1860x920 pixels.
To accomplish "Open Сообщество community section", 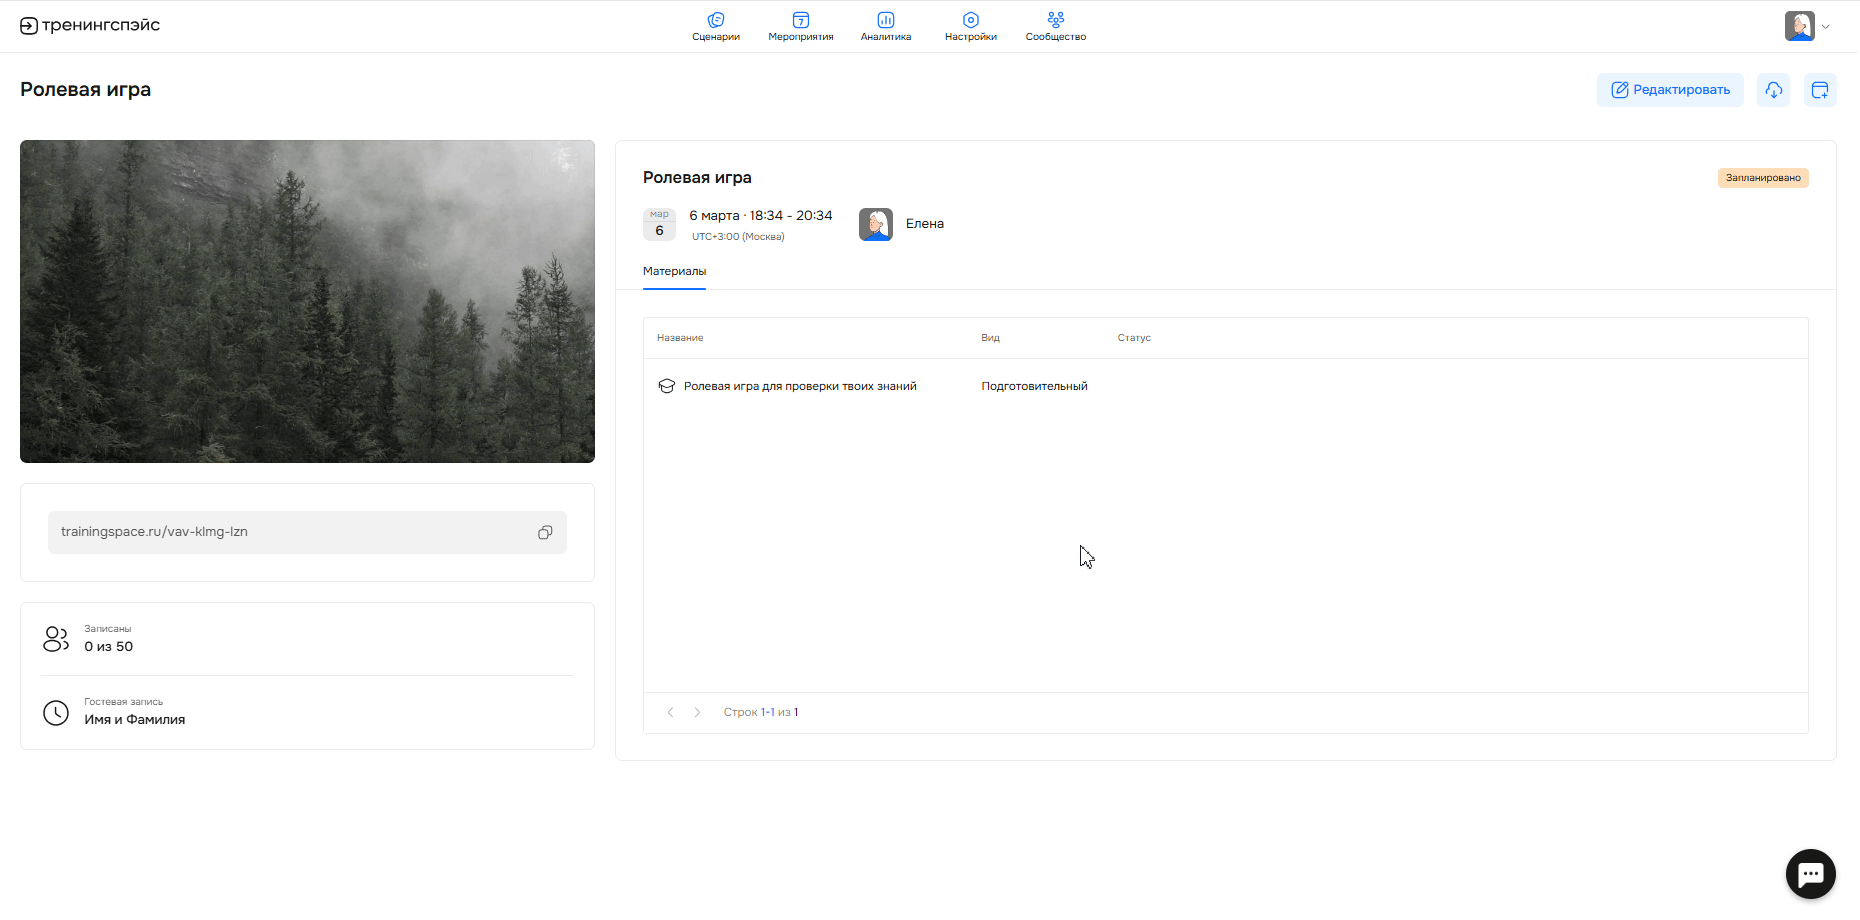I will pyautogui.click(x=1055, y=26).
